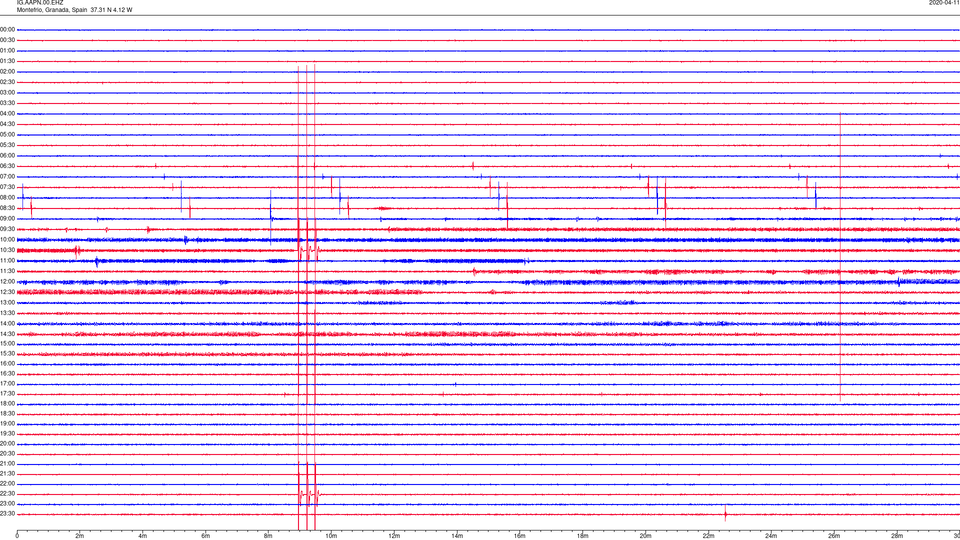This screenshot has height=540, width=960.
Task: Select the 11:00 trace time label
Action: (x=7, y=260)
